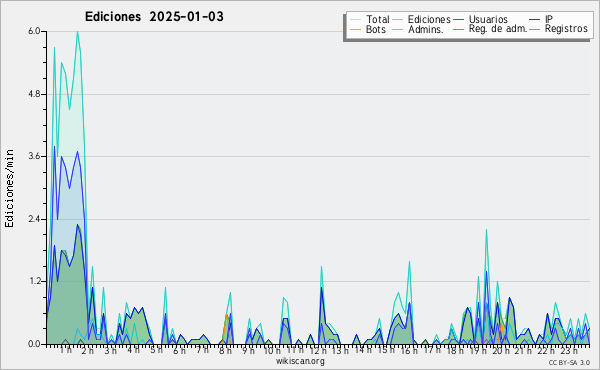Click the orange Bots spike near 8 h

click(x=226, y=315)
